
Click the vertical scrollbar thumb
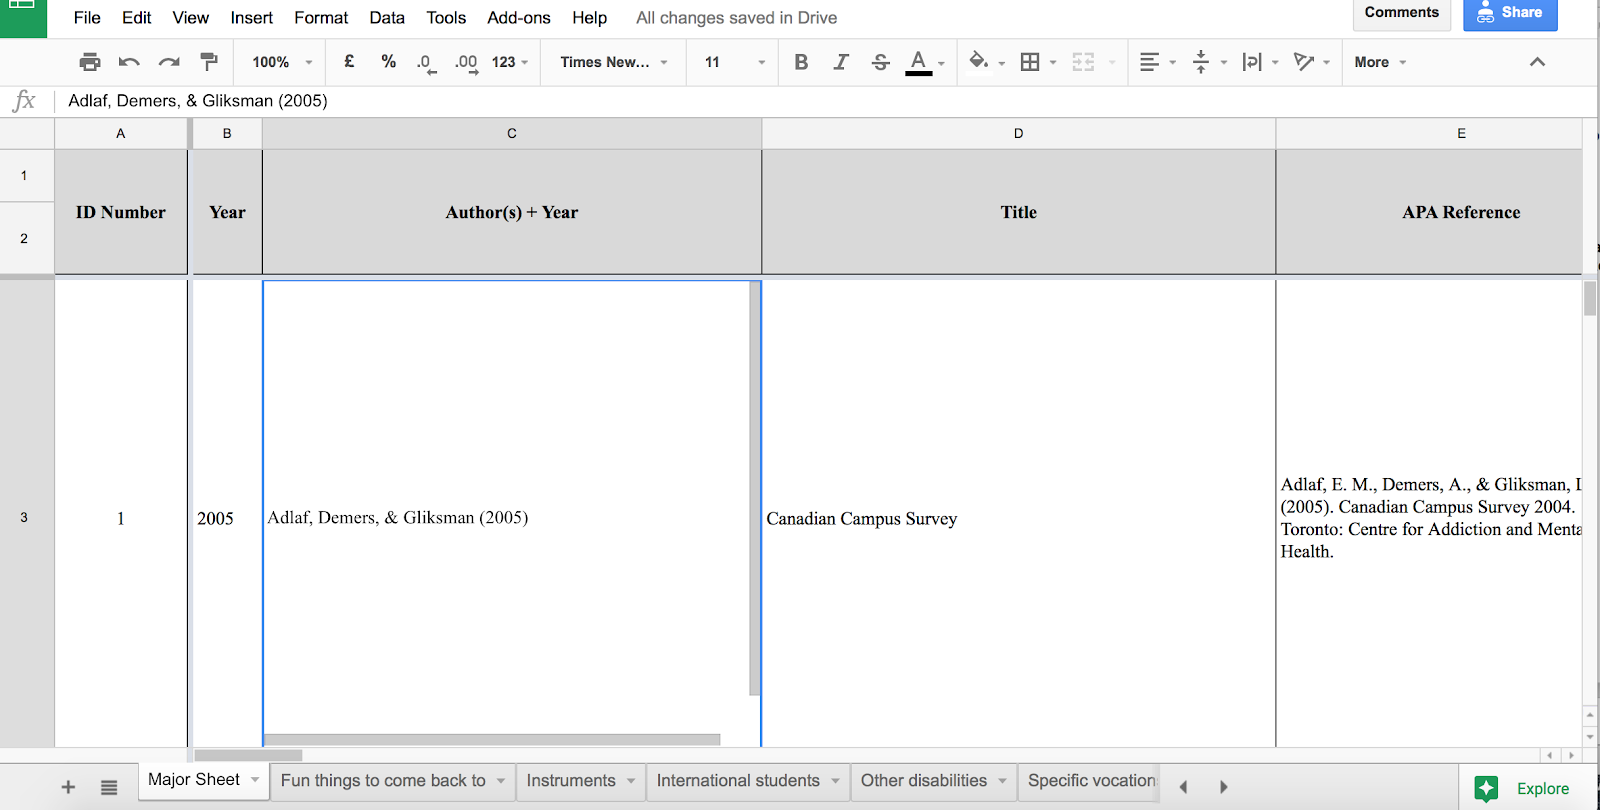1589,298
